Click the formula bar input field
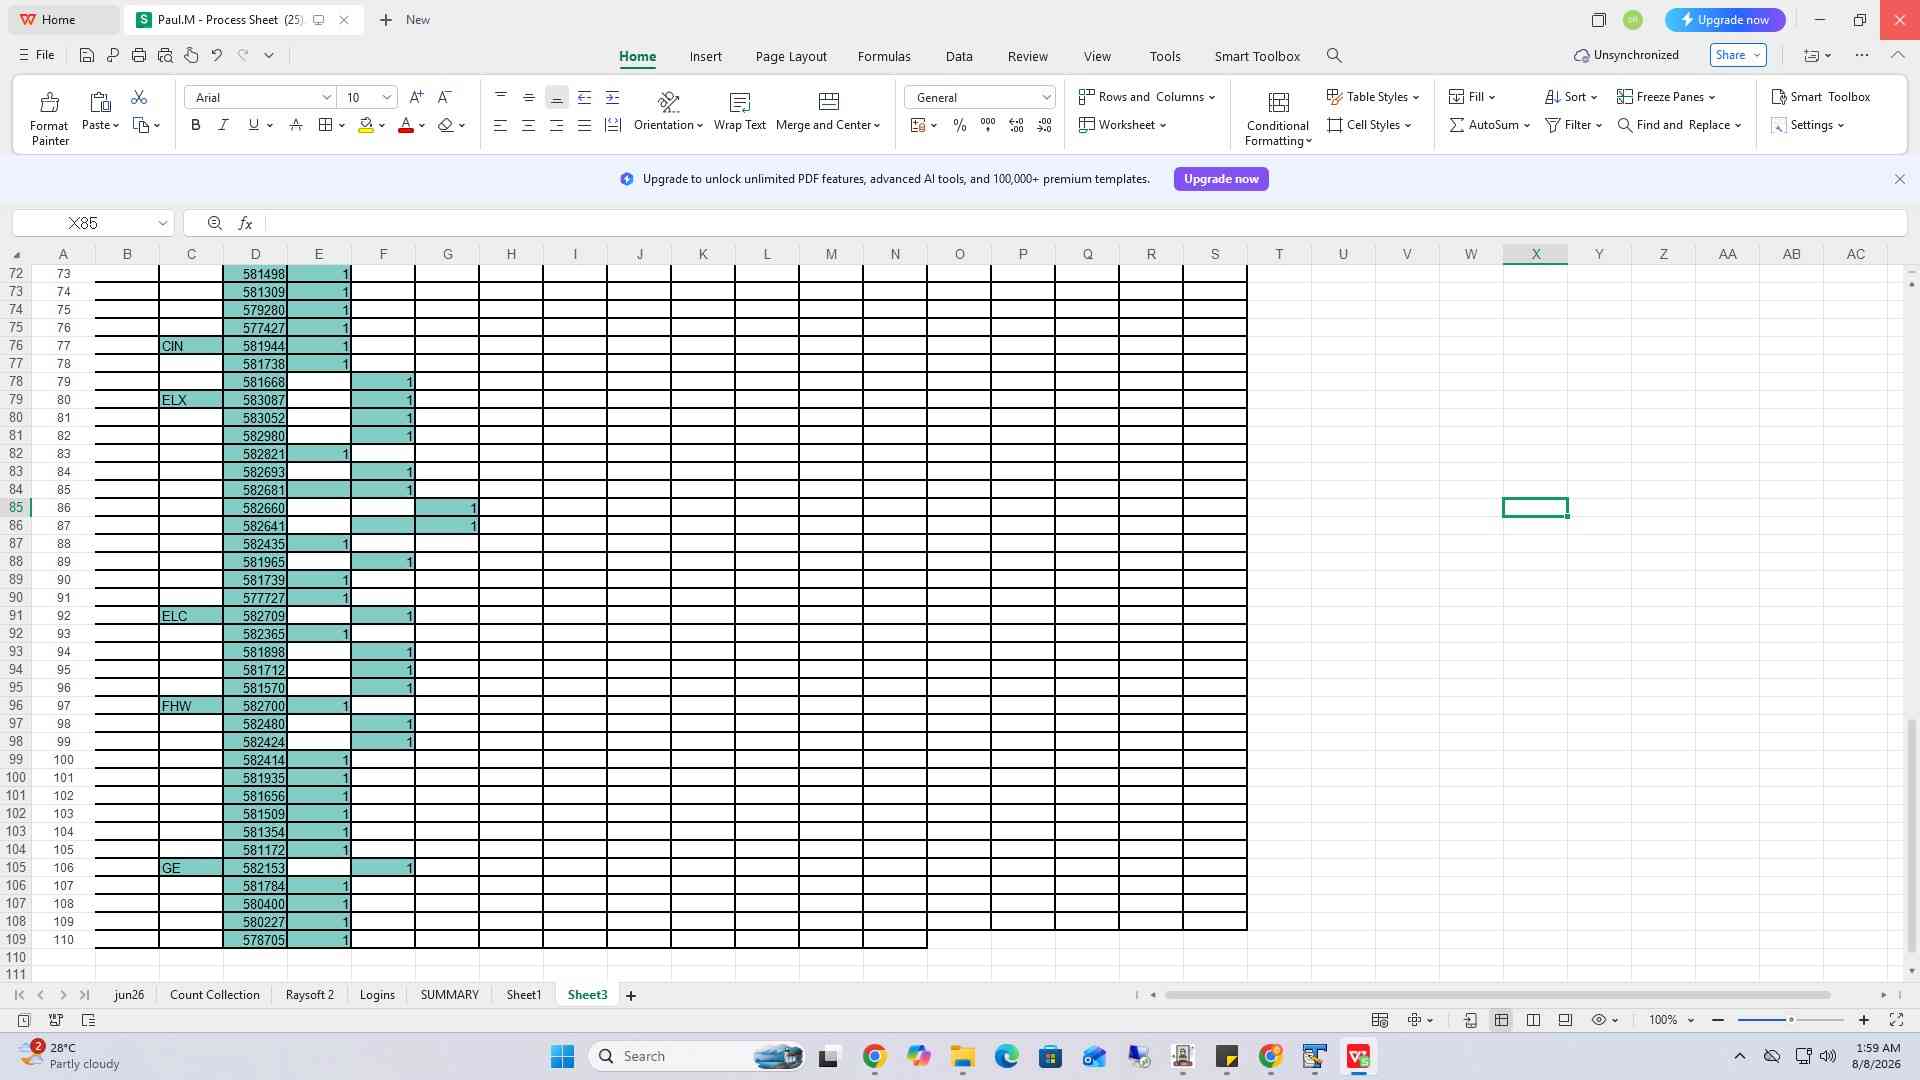This screenshot has height=1080, width=1920. 1085,223
